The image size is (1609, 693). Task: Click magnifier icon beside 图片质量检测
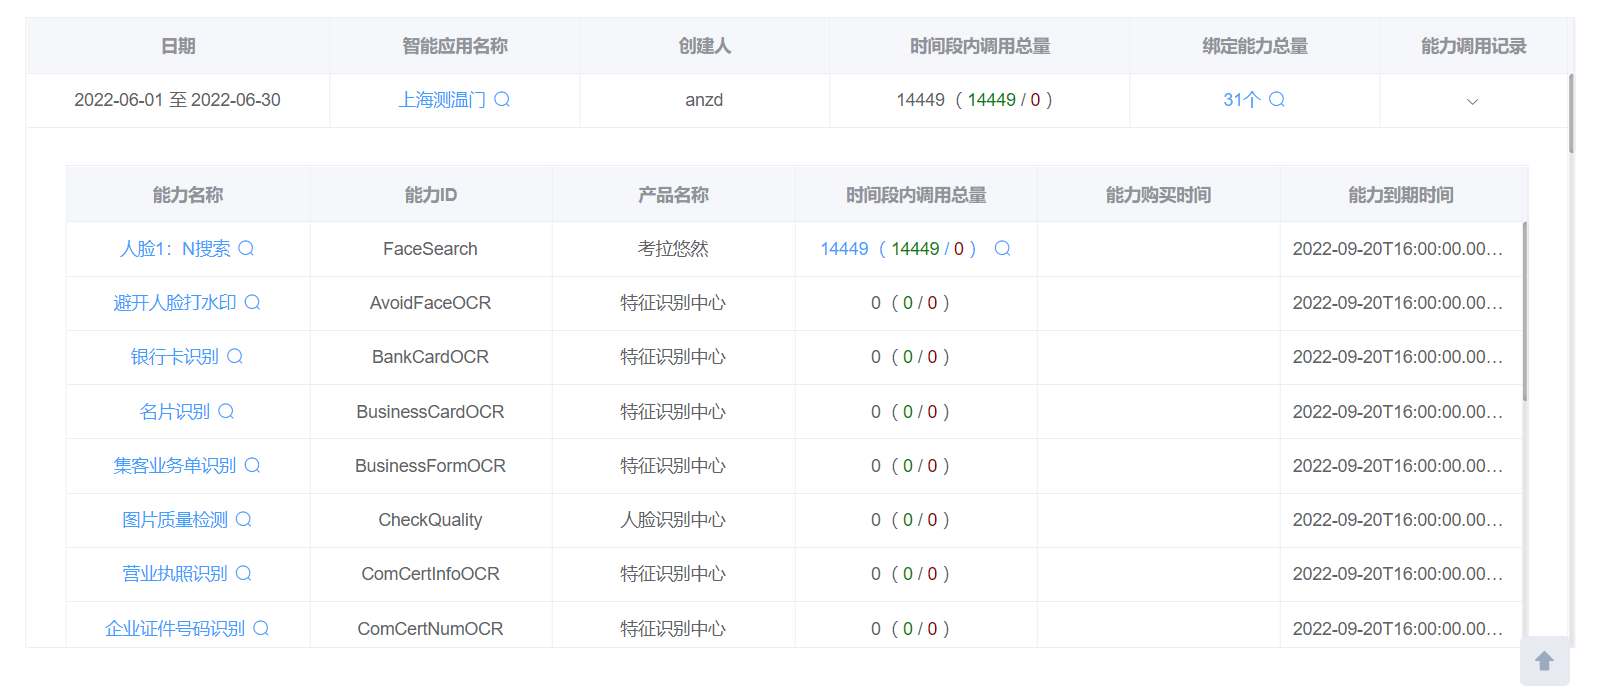(x=243, y=519)
